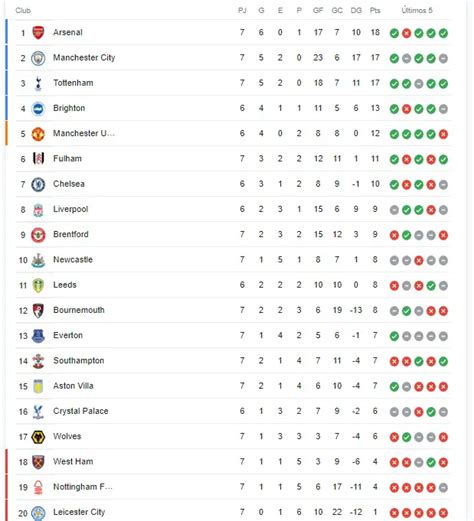Click the Tottenham cockerel crest

(x=38, y=83)
